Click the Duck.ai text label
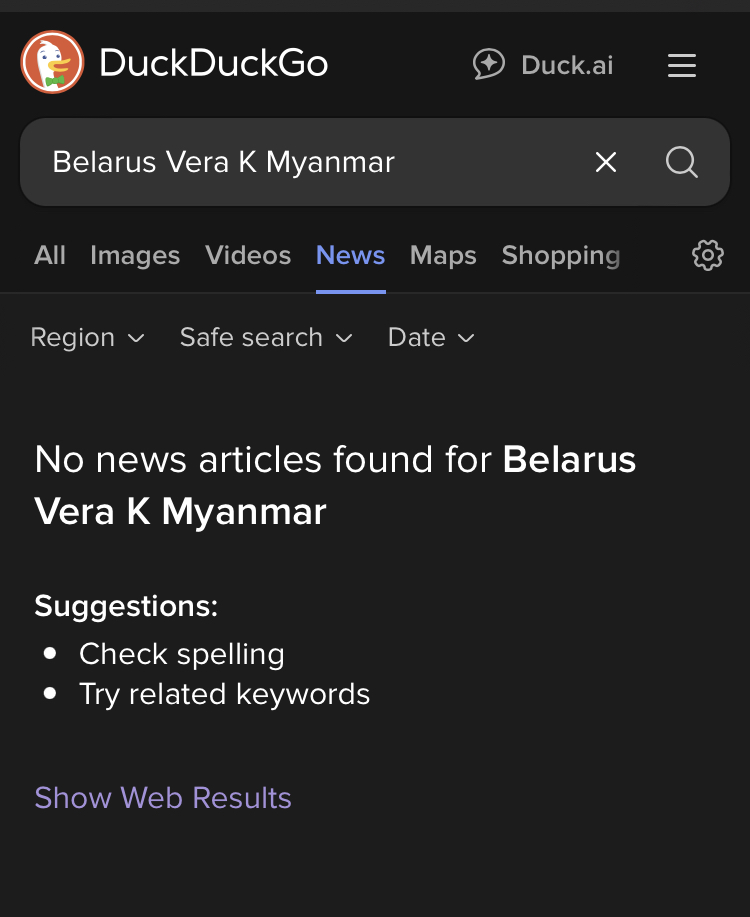Screen dimensions: 750x917 click(x=567, y=65)
